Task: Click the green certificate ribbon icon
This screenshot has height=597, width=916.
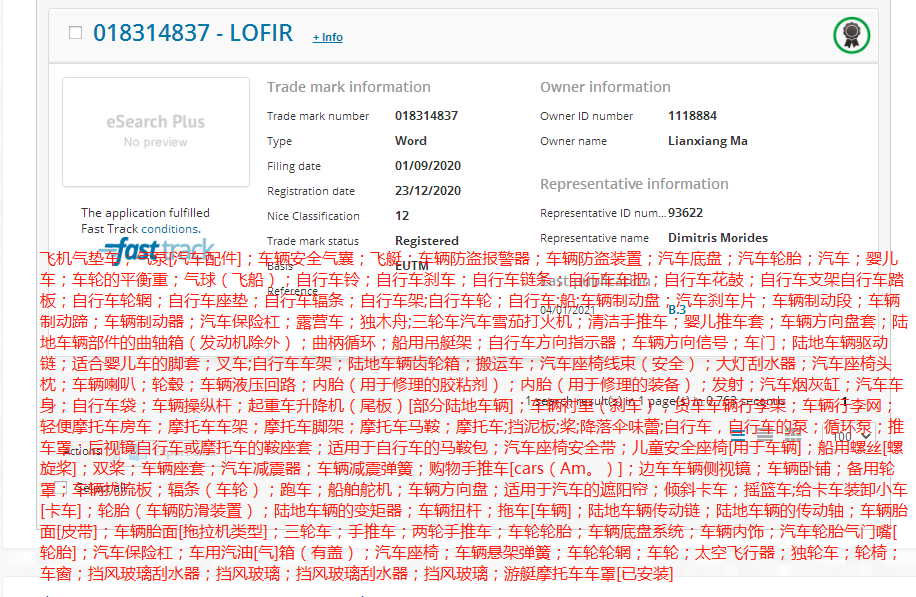Action: pyautogui.click(x=851, y=35)
